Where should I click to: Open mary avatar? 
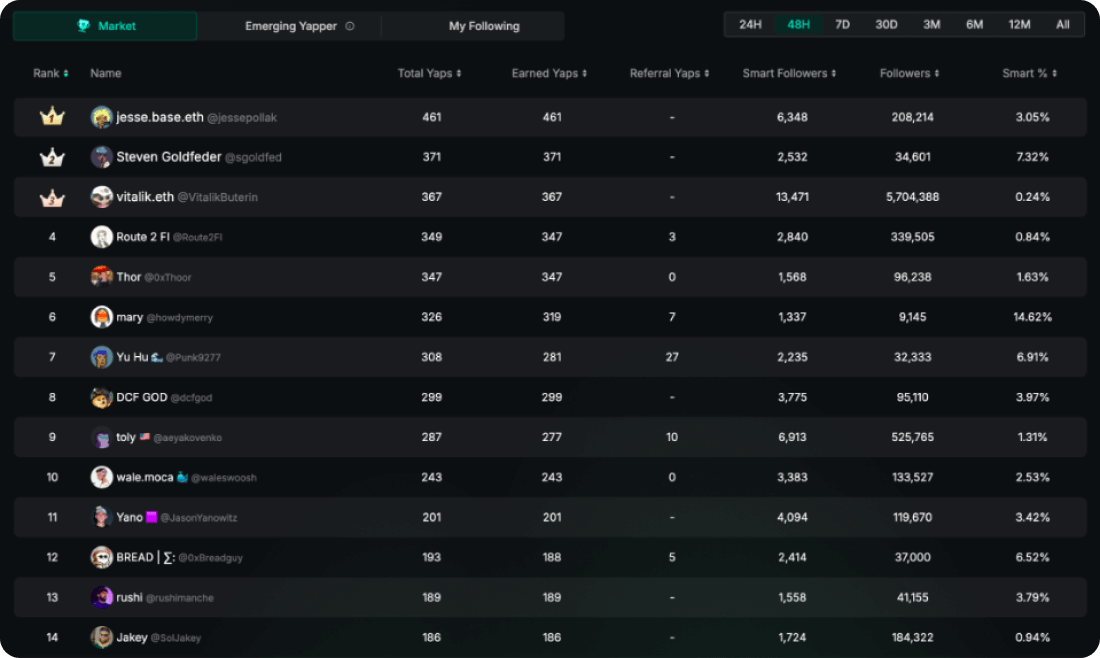(x=102, y=317)
